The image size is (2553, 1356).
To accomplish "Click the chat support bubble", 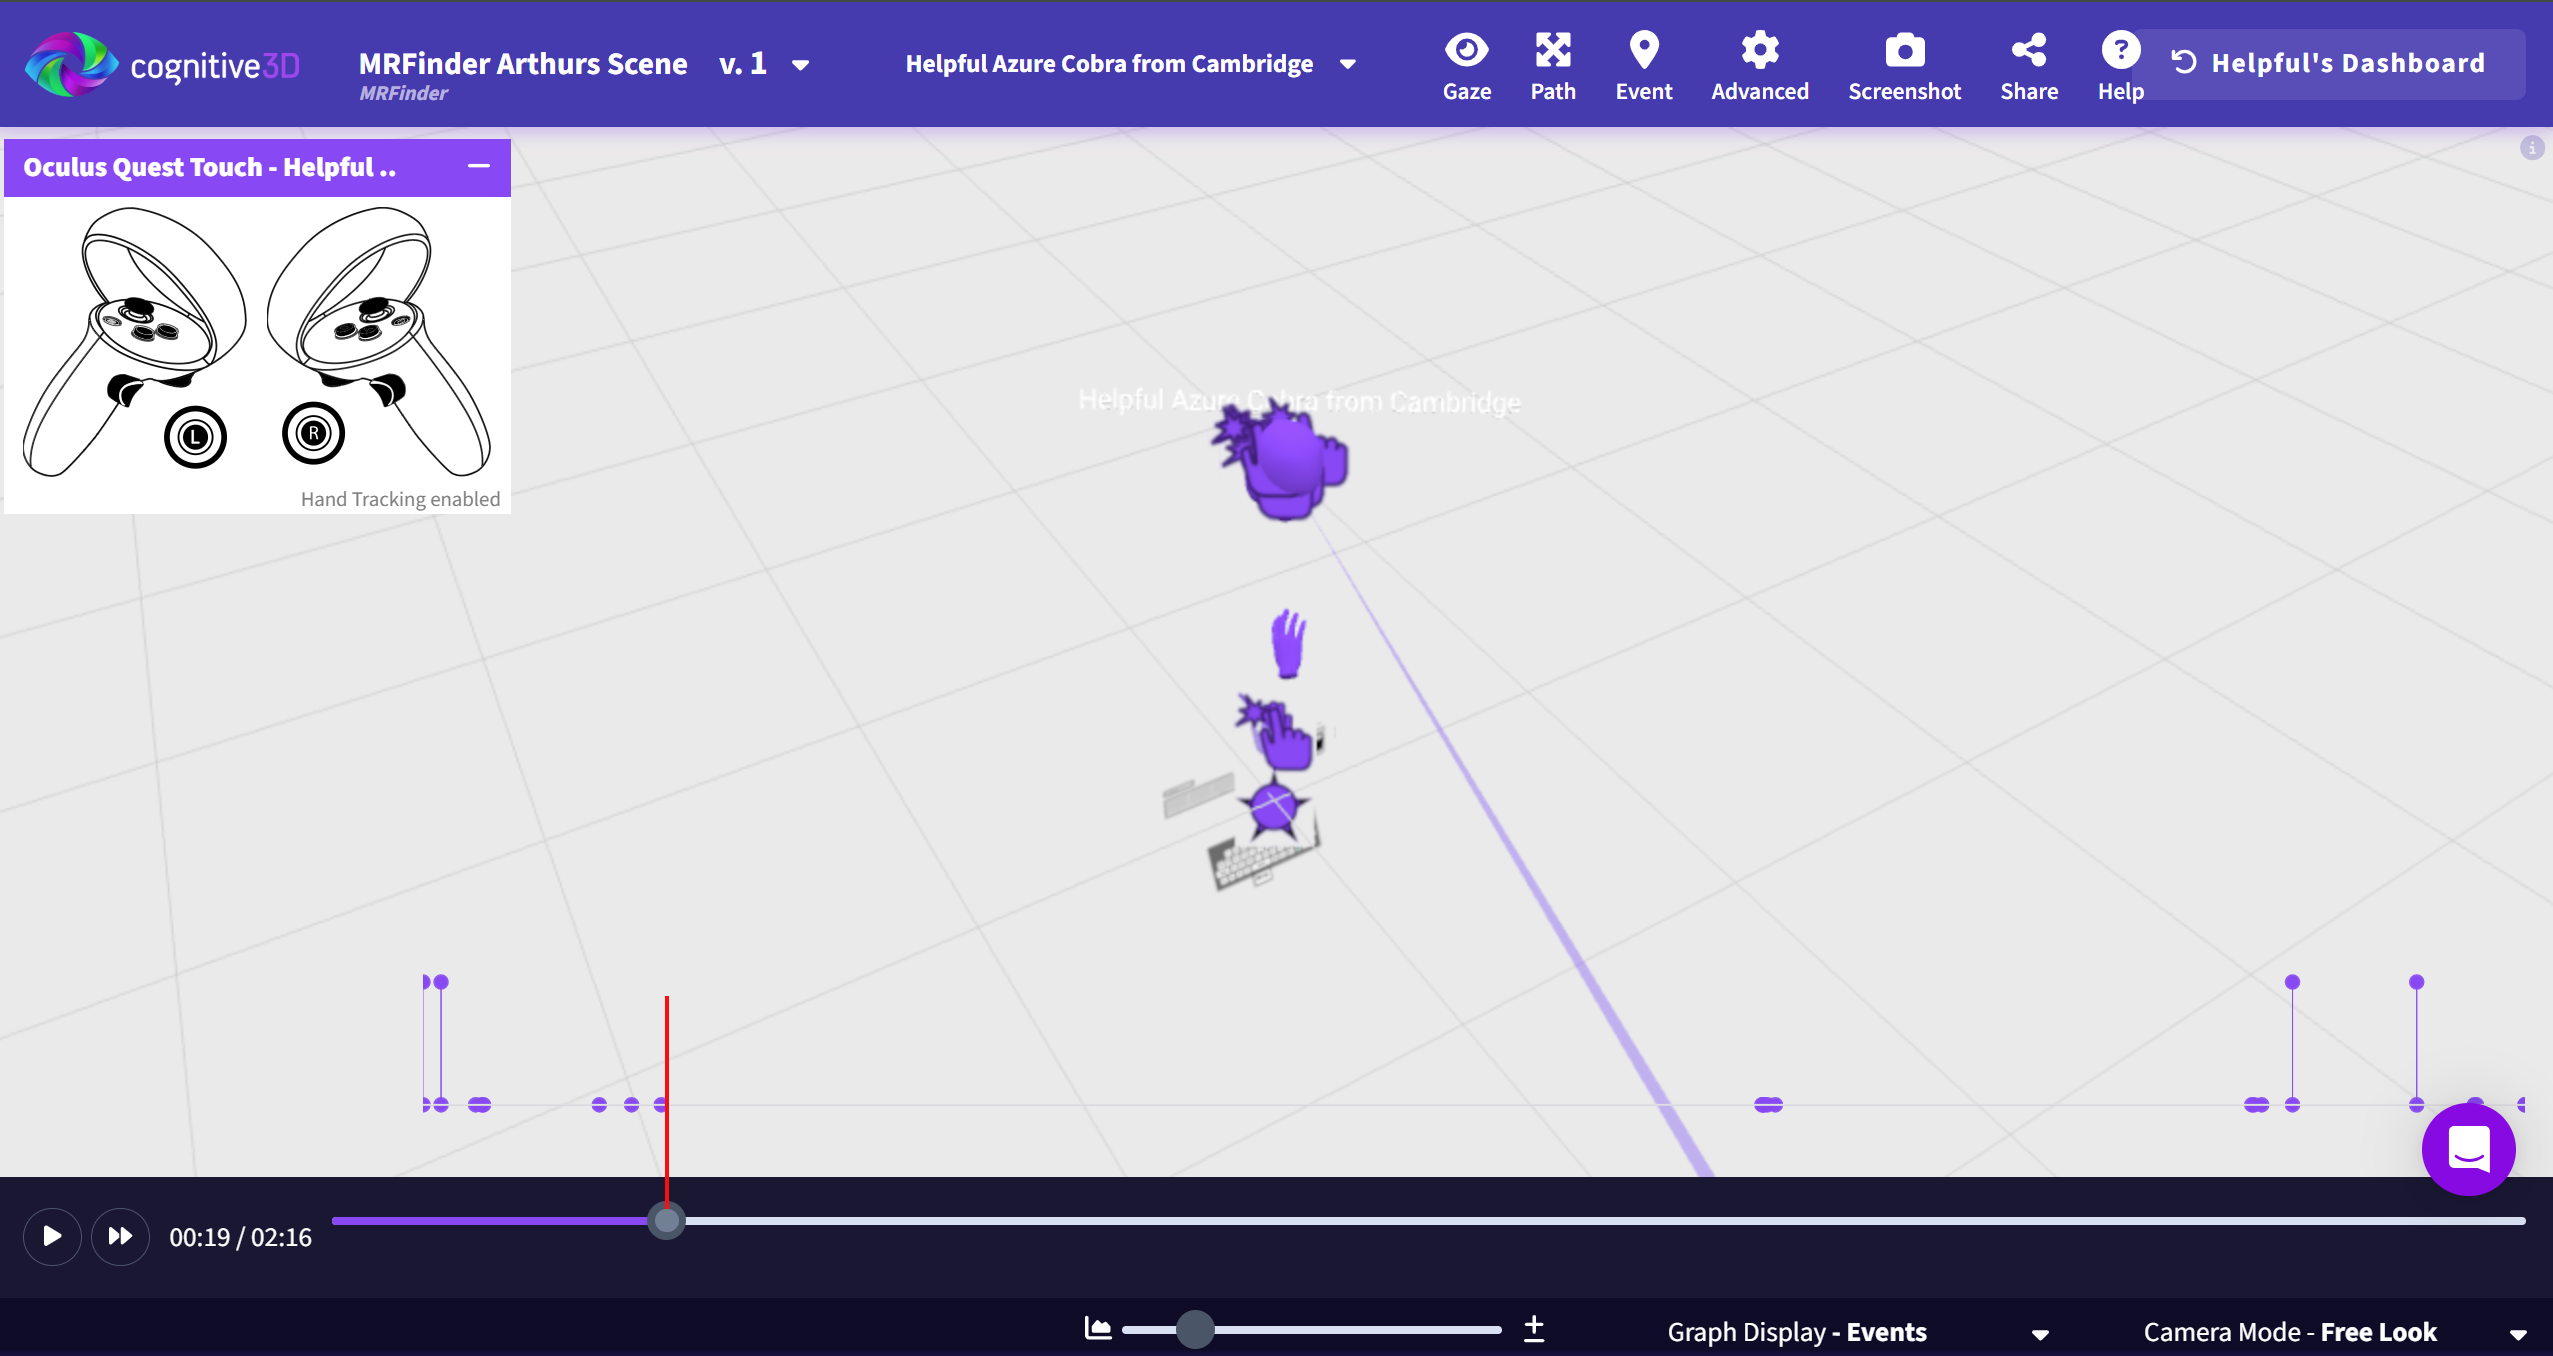I will coord(2467,1150).
